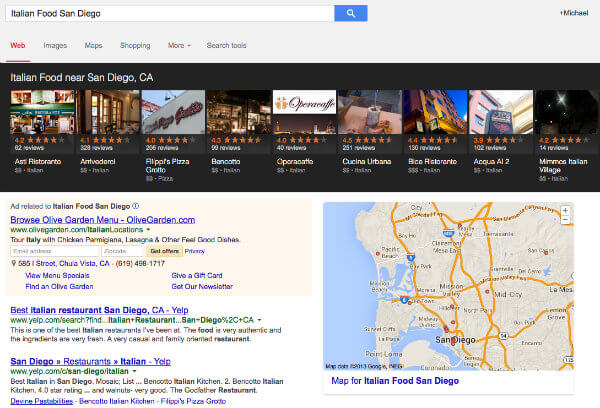Open View Menu Specials sitelink
This screenshot has width=600, height=408.
(57, 276)
